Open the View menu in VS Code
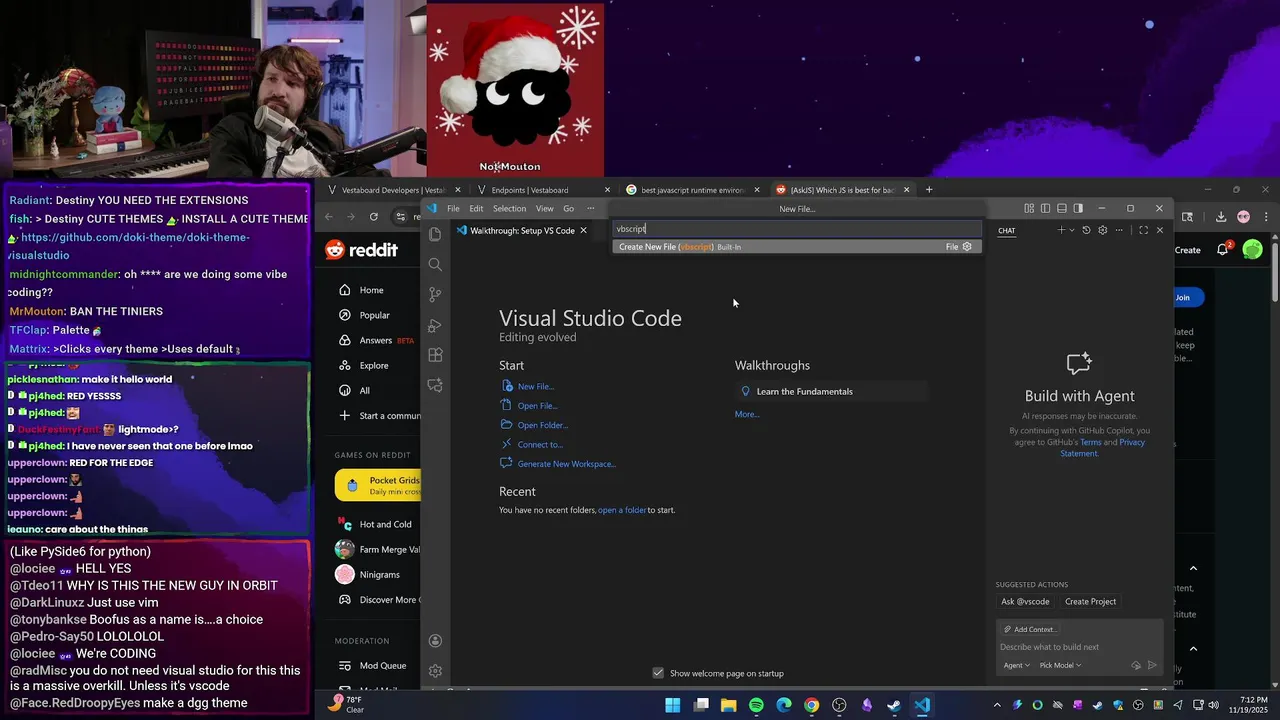This screenshot has width=1280, height=720. (x=545, y=208)
